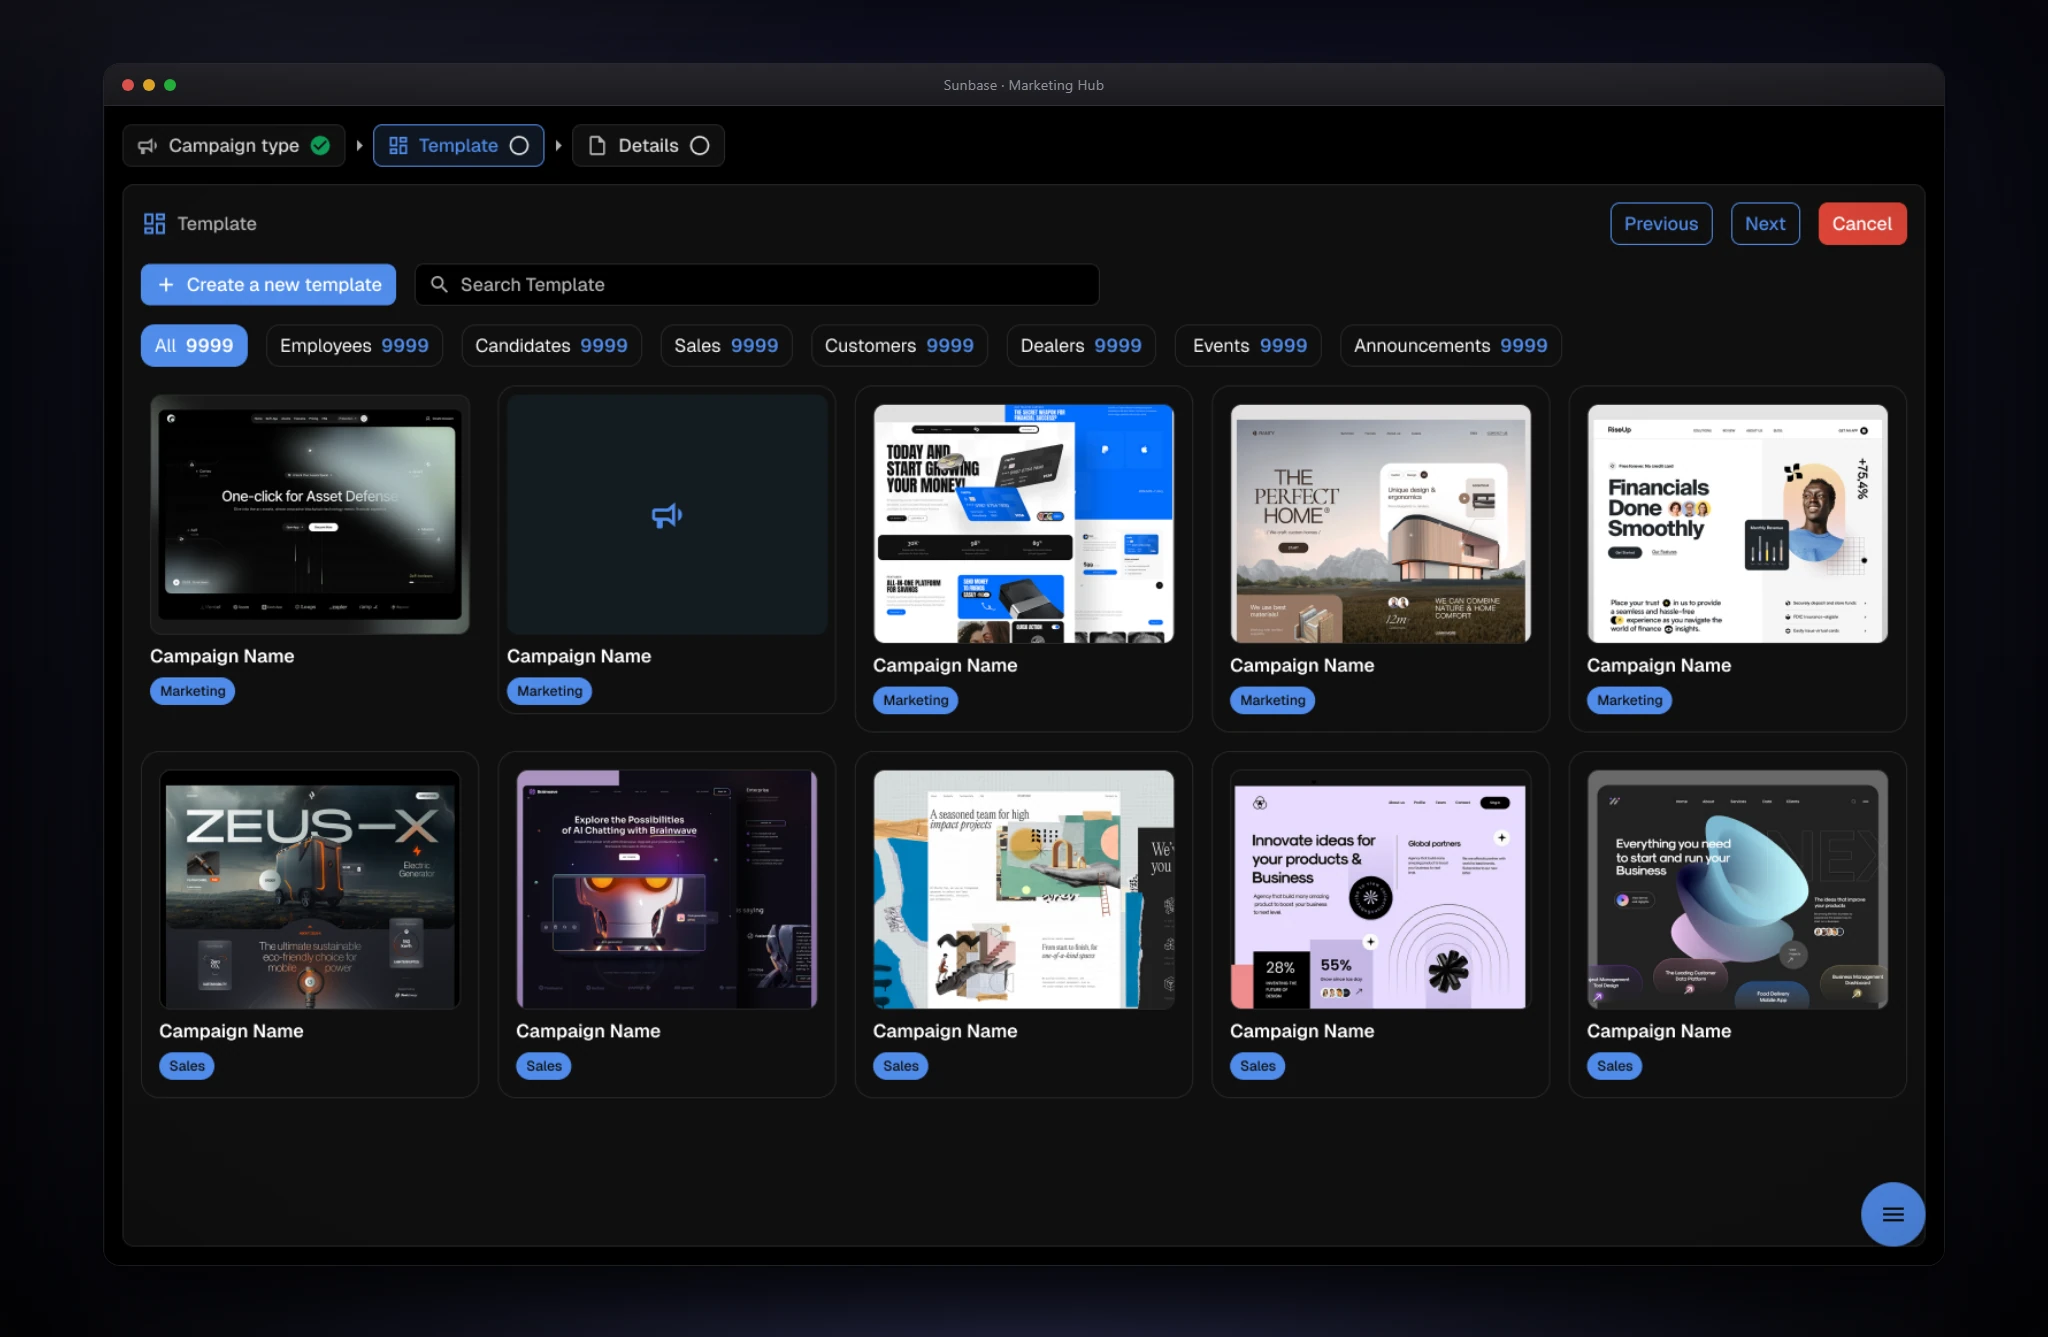2048x1337 pixels.
Task: Focus the Search Template field
Action: (757, 285)
